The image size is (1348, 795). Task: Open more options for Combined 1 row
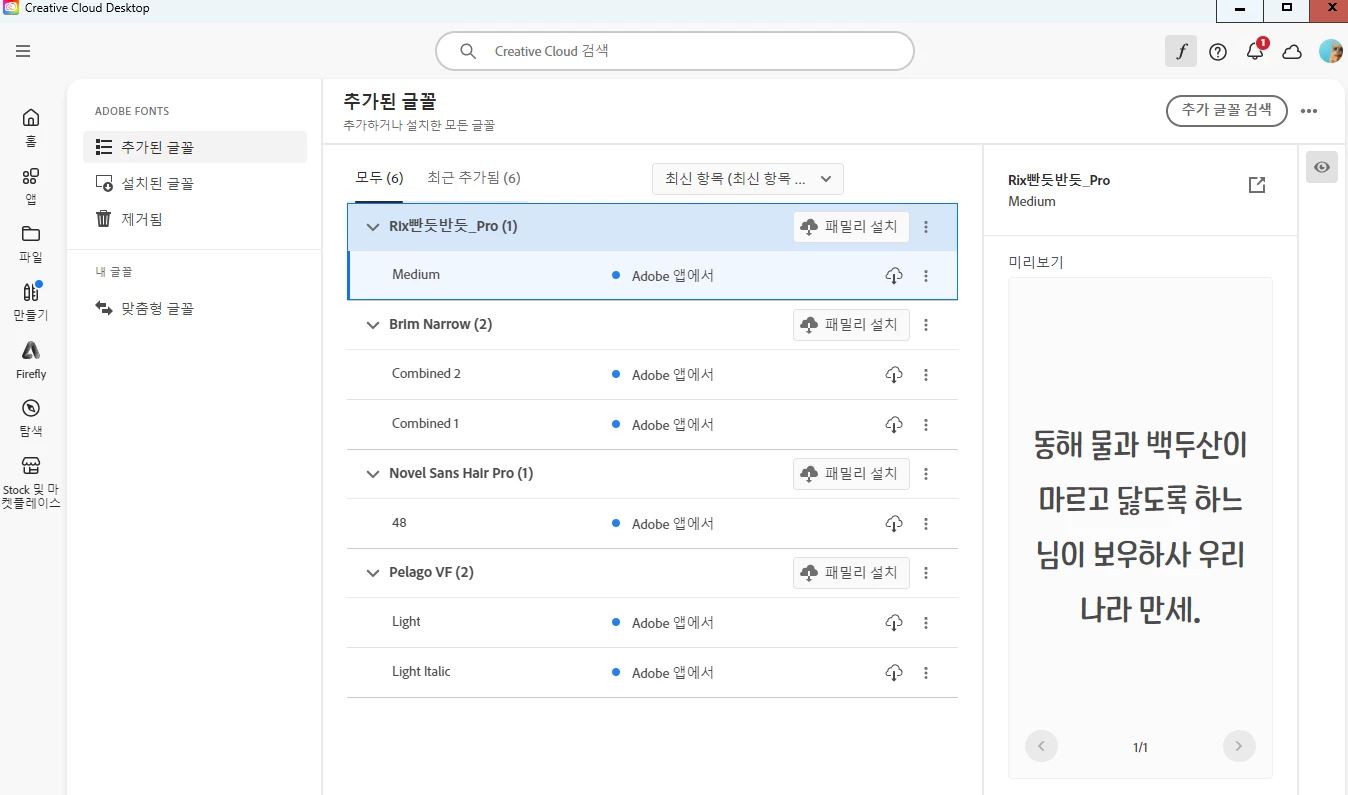[926, 424]
